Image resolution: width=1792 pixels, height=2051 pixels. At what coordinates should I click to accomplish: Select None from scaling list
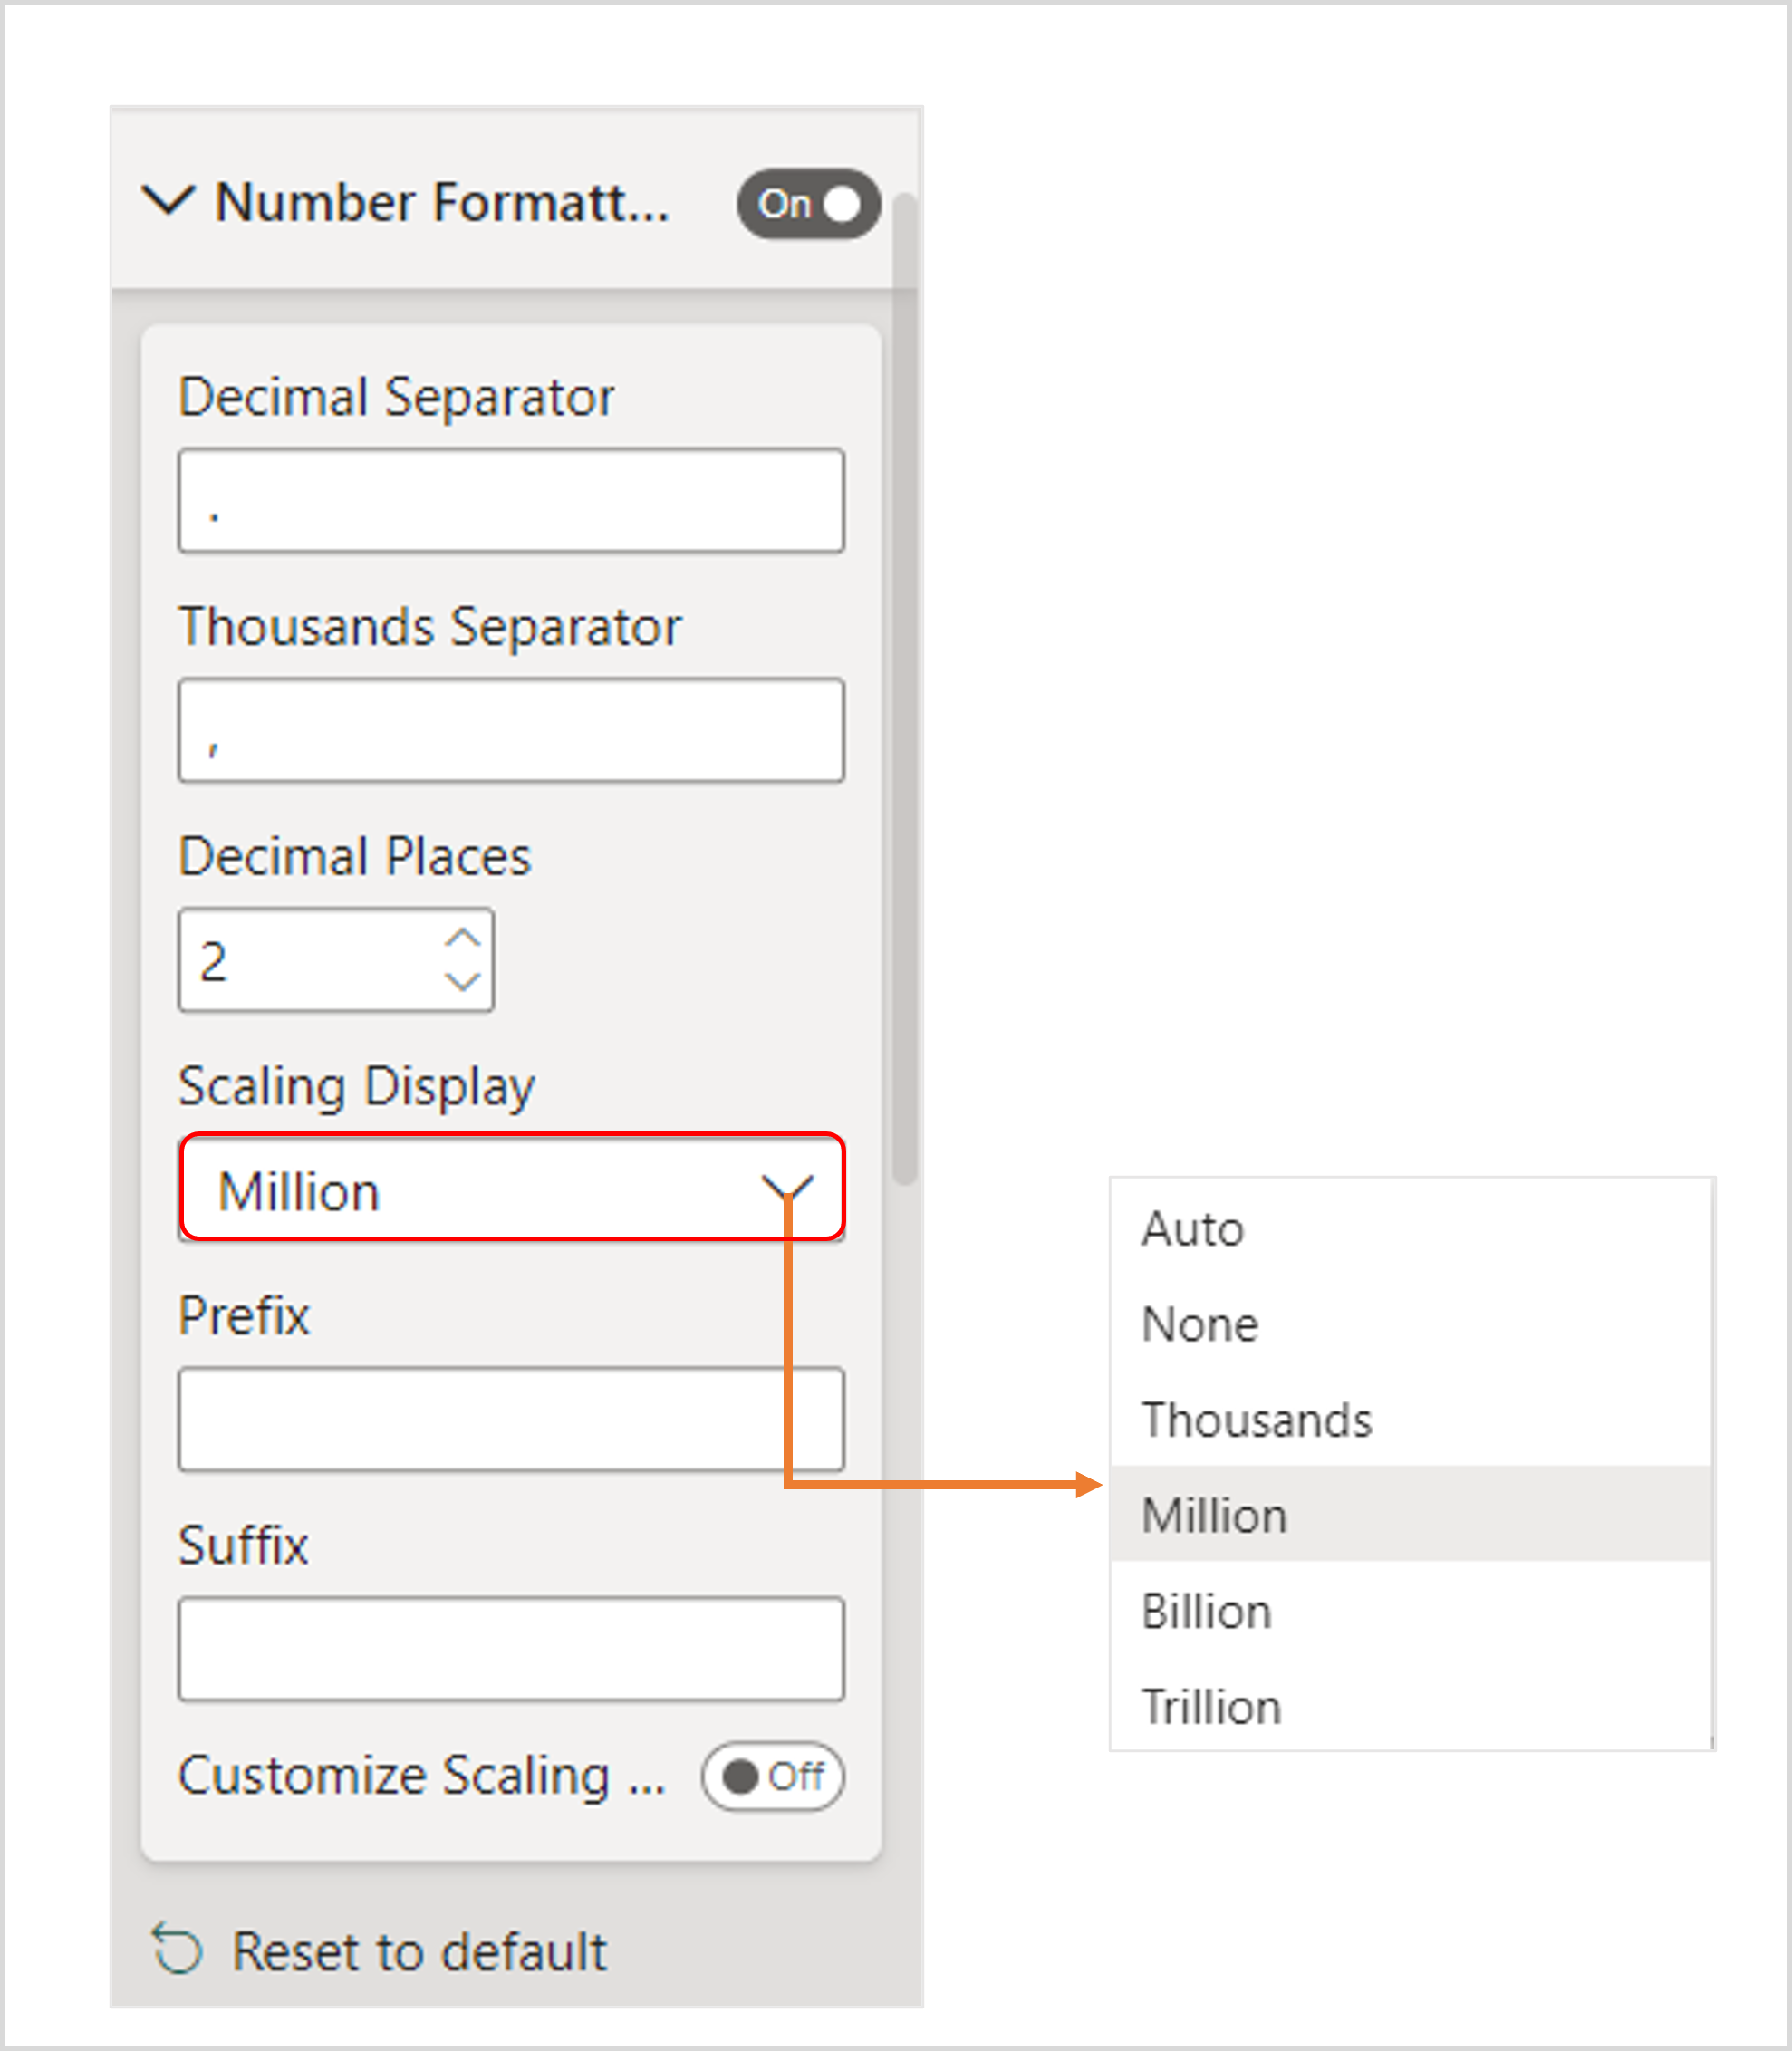tap(1200, 1325)
